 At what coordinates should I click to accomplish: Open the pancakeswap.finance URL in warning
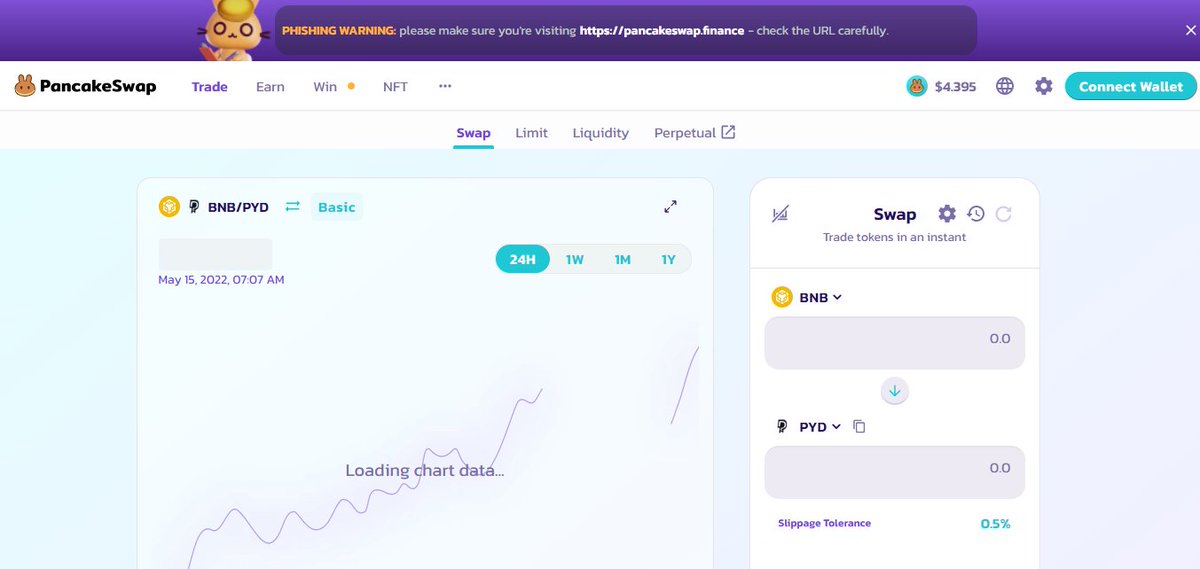[x=662, y=31]
